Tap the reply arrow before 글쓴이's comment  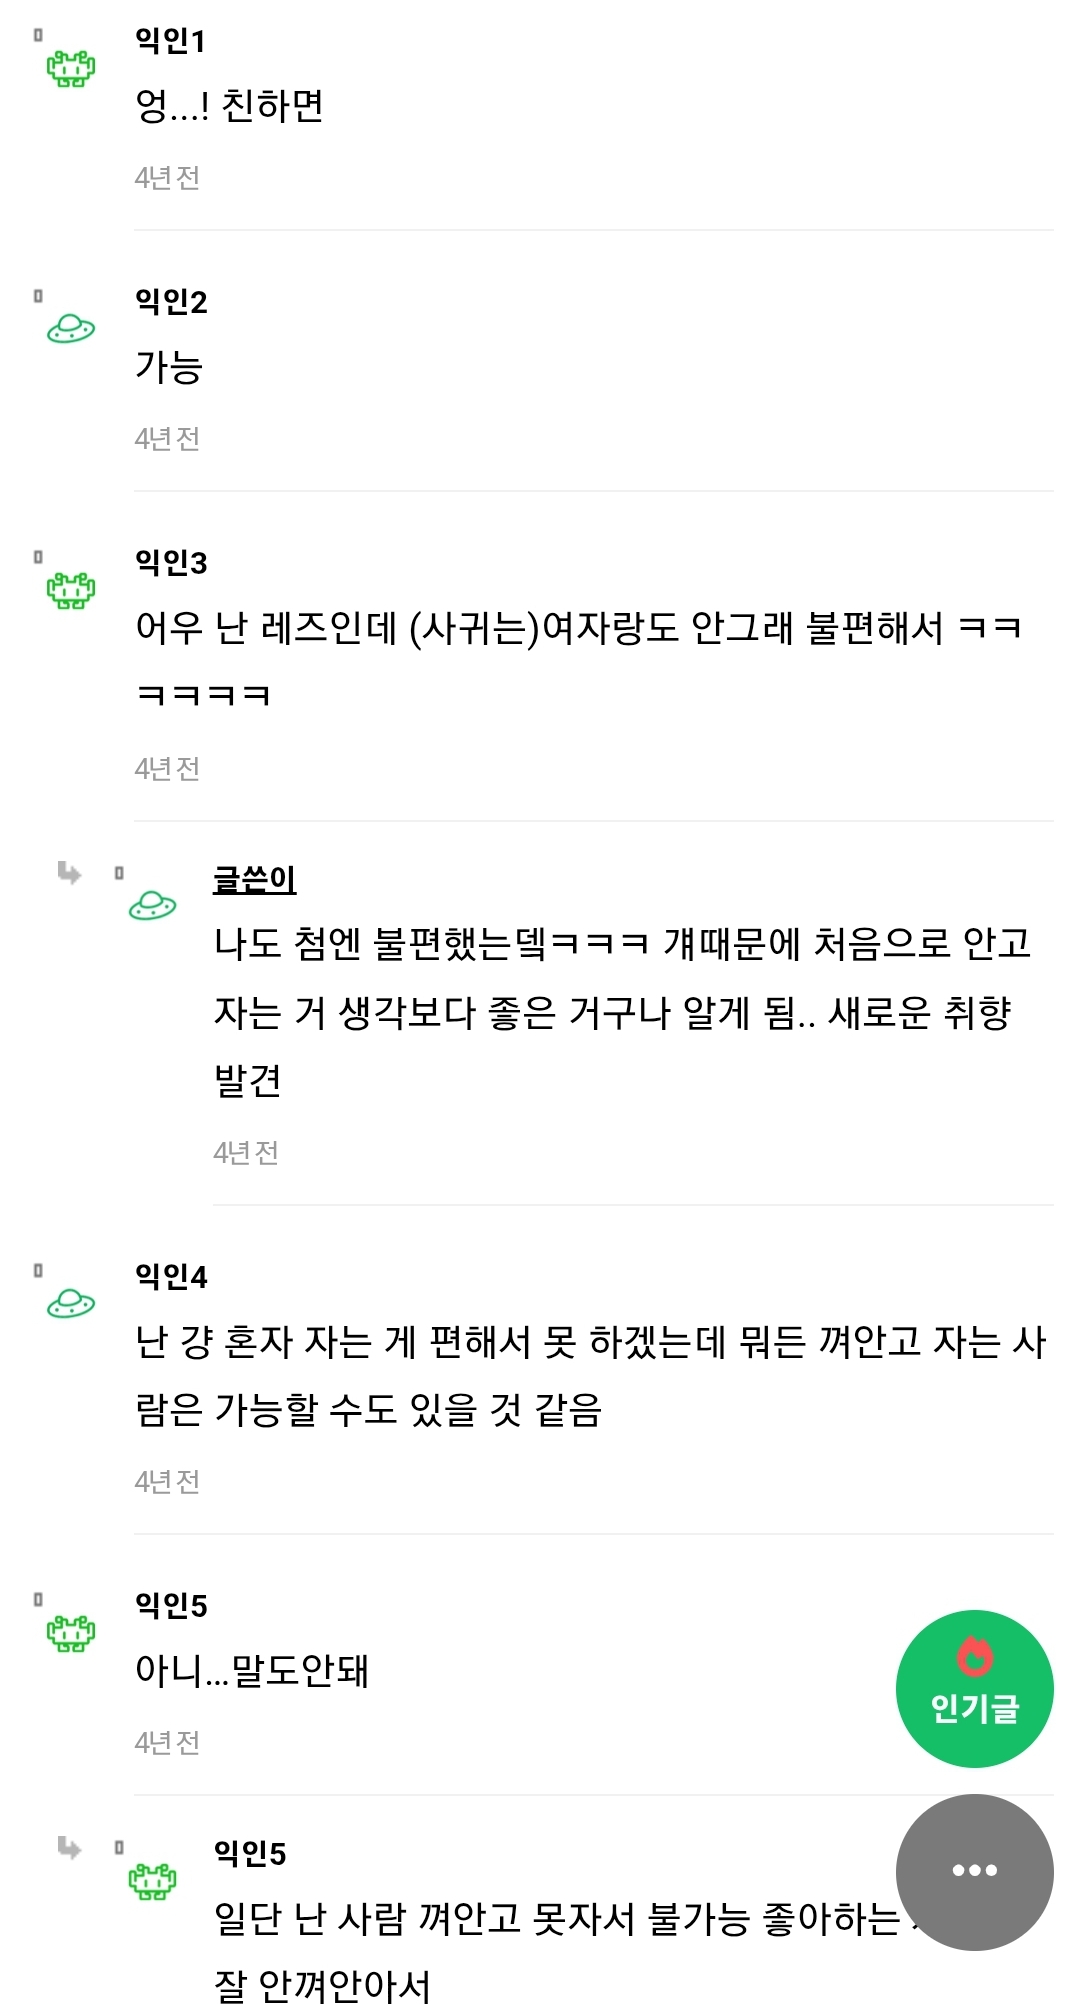(69, 873)
